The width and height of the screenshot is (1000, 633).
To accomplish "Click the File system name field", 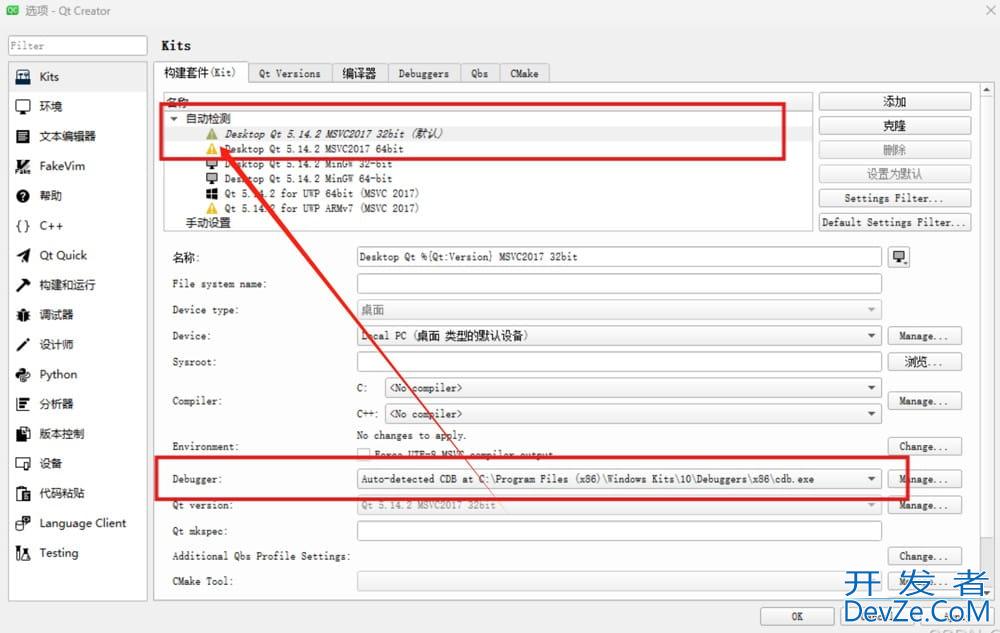I will pyautogui.click(x=619, y=284).
